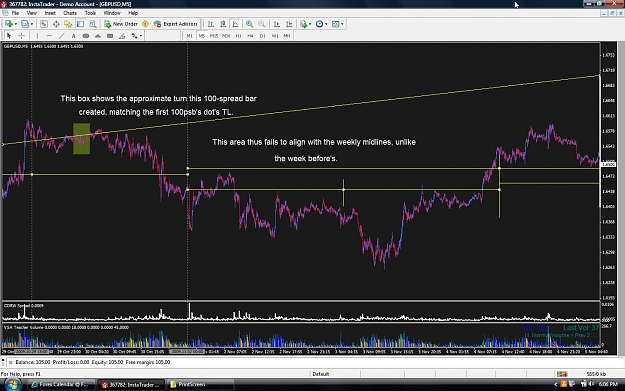Click the connection status '505/0 kb'
The width and height of the screenshot is (625, 391).
tap(596, 374)
